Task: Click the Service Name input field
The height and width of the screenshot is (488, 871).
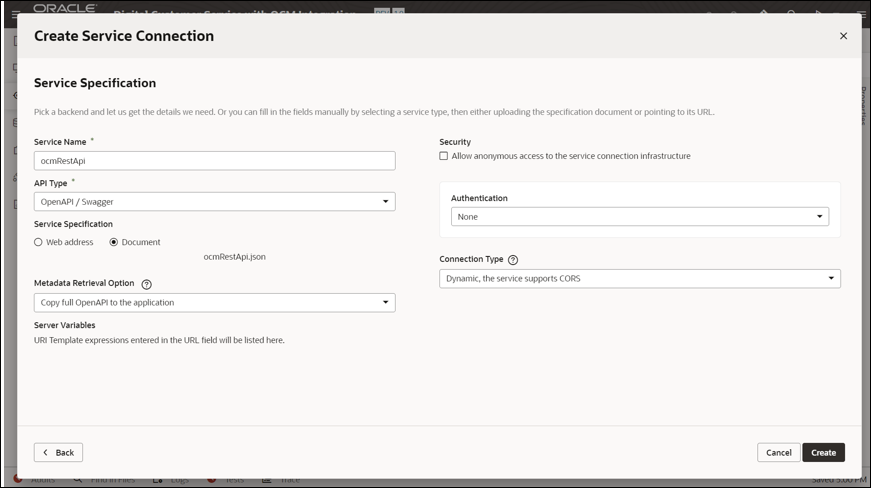Action: (x=214, y=161)
